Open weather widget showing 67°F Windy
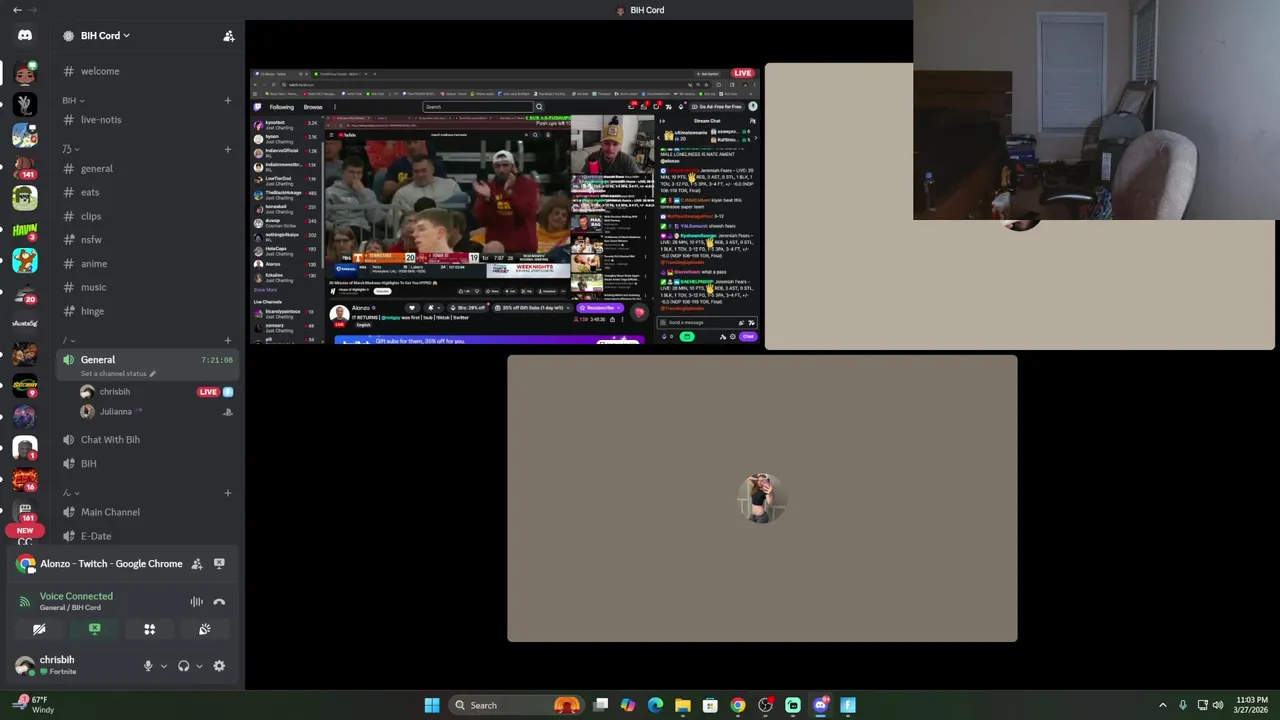 32,705
